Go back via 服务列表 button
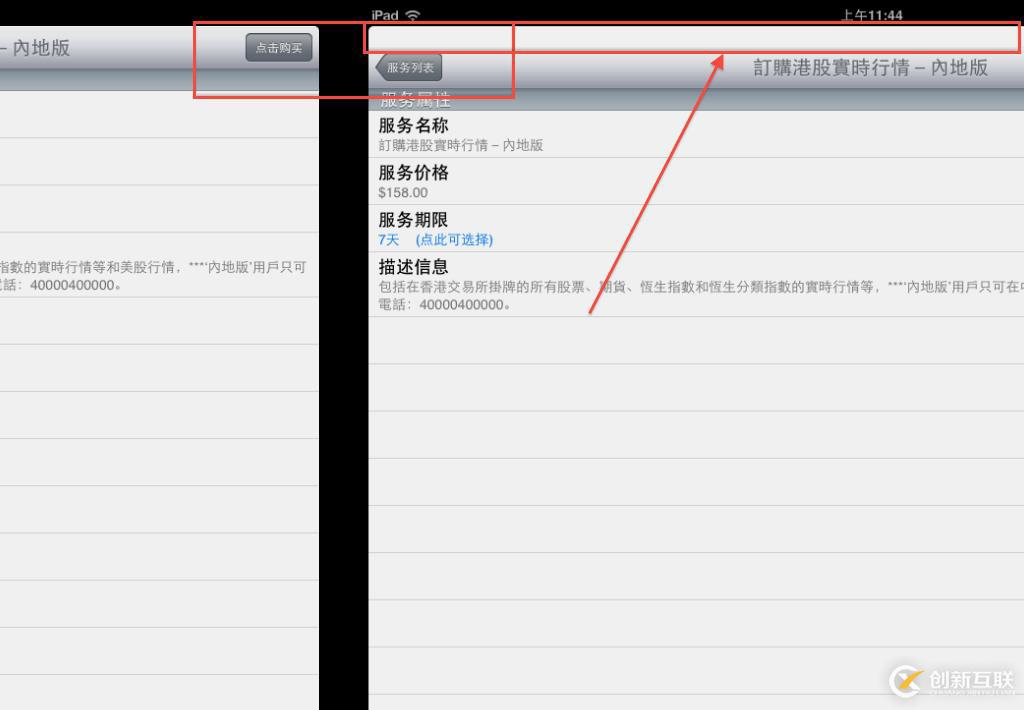This screenshot has width=1024, height=710. [409, 67]
